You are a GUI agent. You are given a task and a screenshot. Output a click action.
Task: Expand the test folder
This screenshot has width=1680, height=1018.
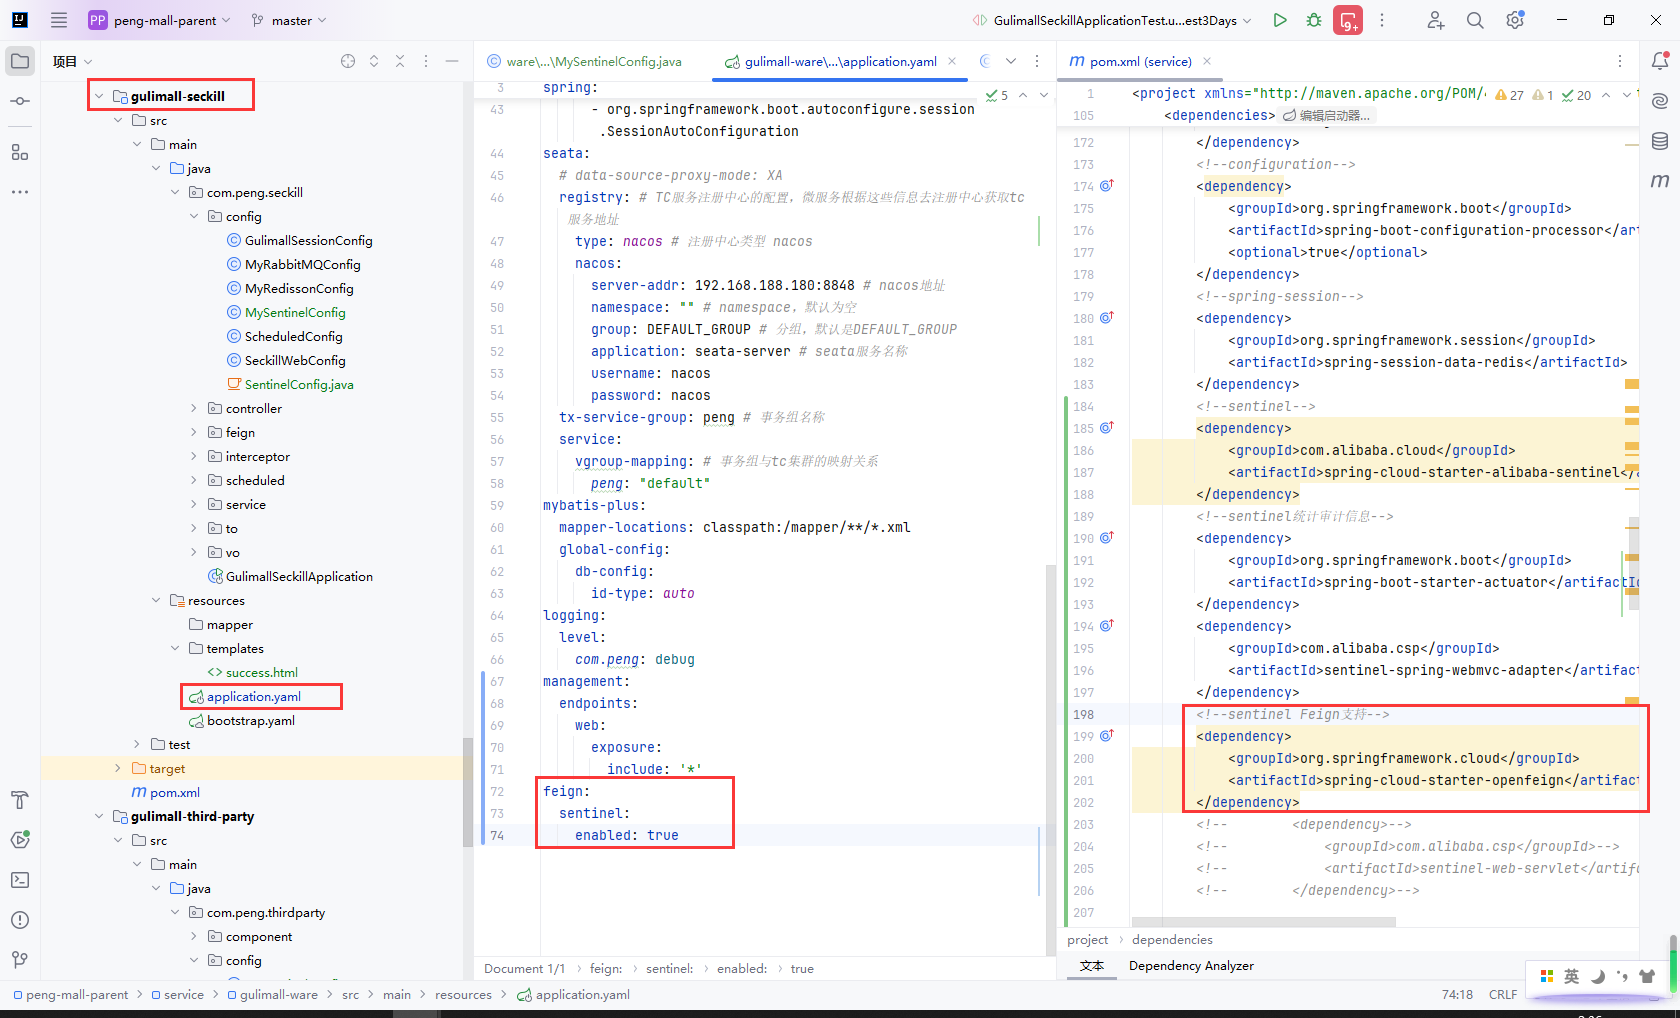137,744
